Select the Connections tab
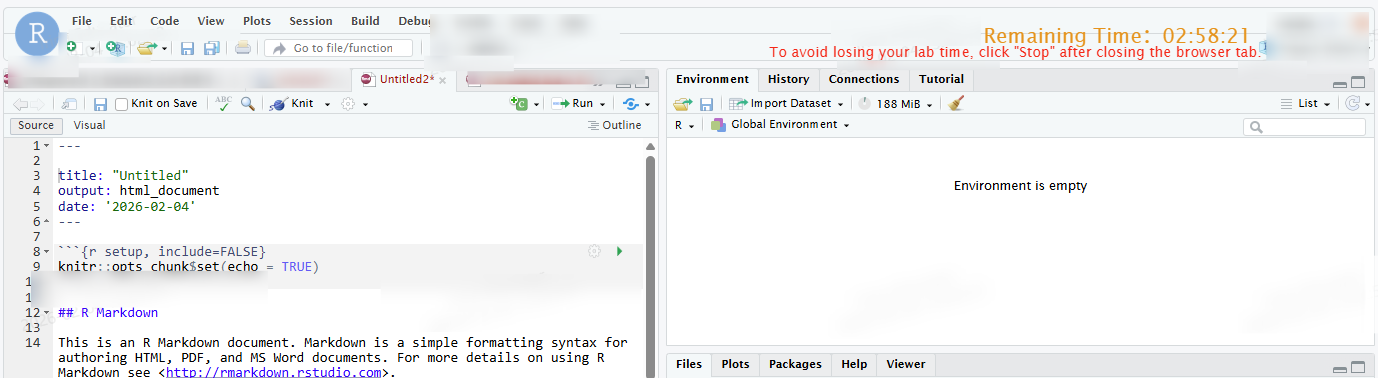 tap(864, 80)
